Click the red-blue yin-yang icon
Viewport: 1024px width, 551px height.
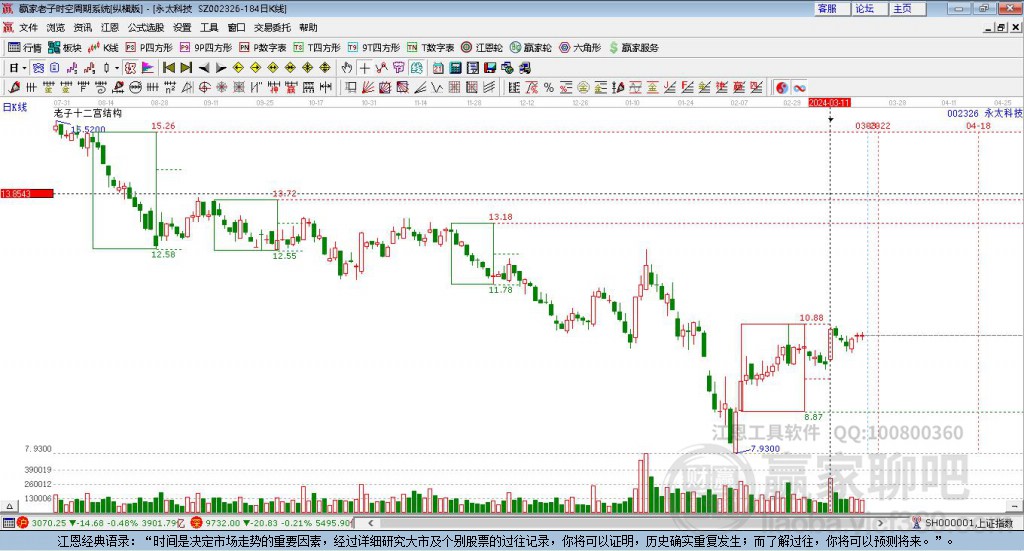782,87
